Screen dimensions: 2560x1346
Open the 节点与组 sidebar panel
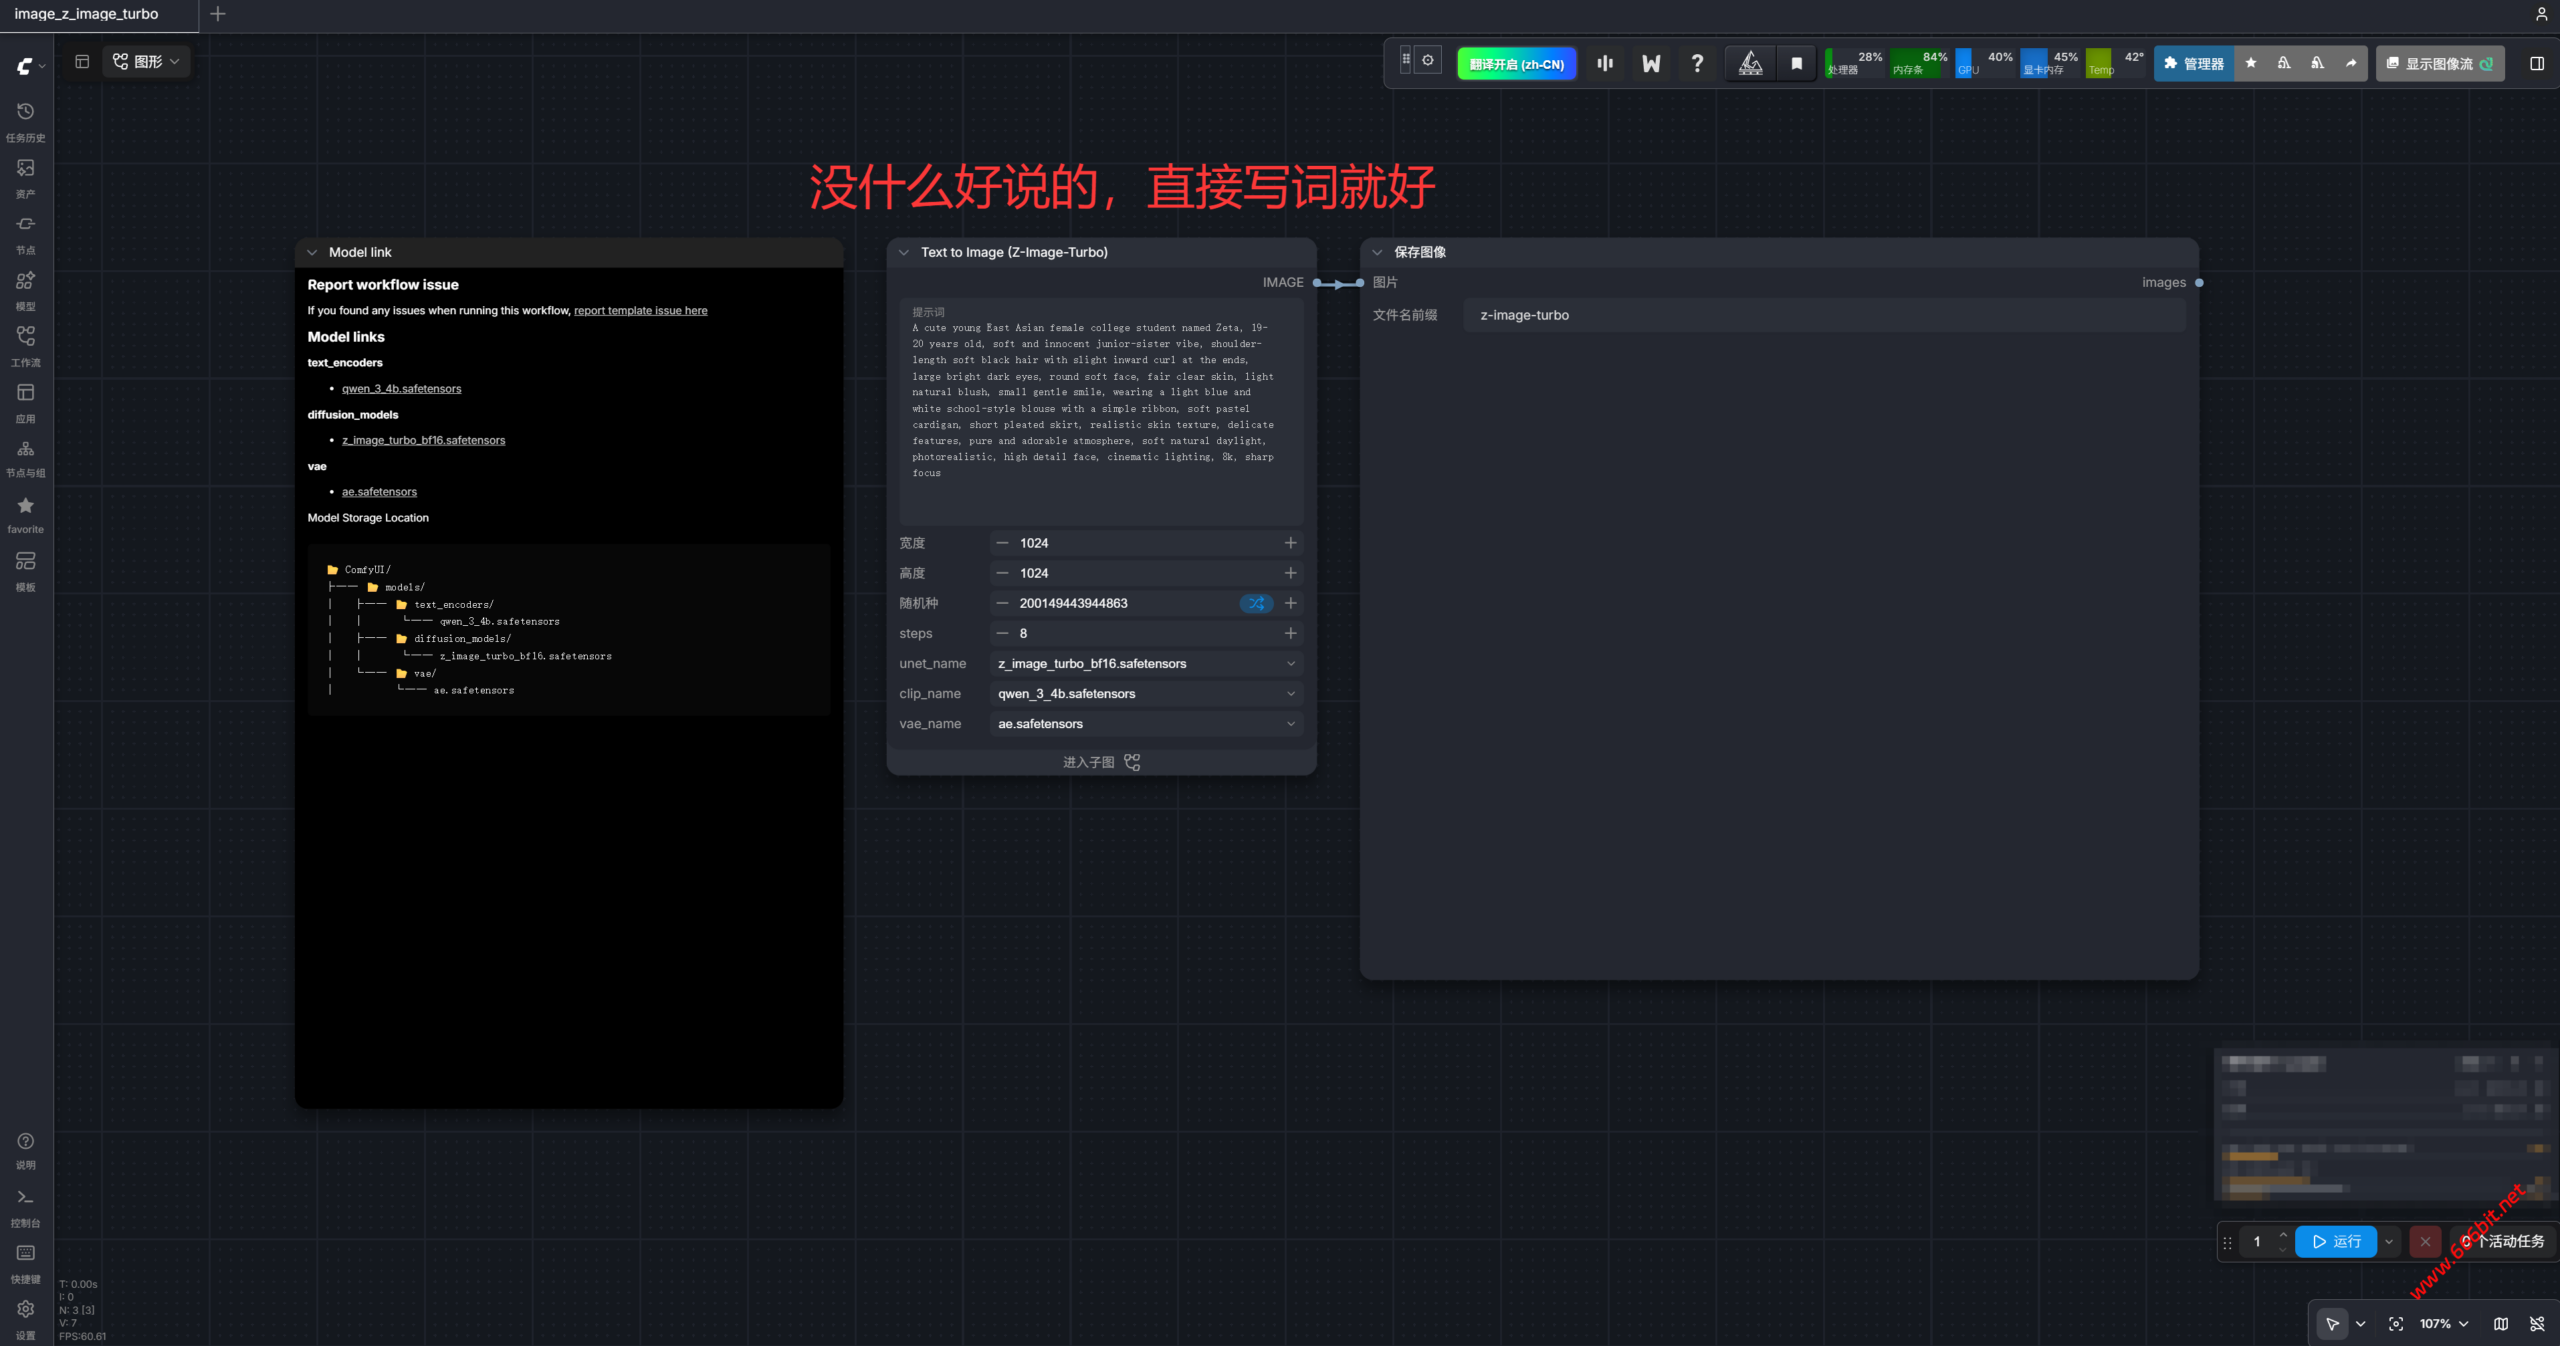[x=26, y=457]
